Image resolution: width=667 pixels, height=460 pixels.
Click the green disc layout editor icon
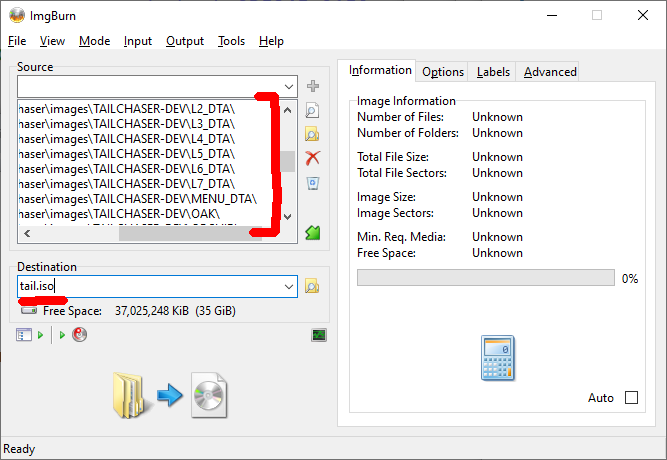(312, 232)
